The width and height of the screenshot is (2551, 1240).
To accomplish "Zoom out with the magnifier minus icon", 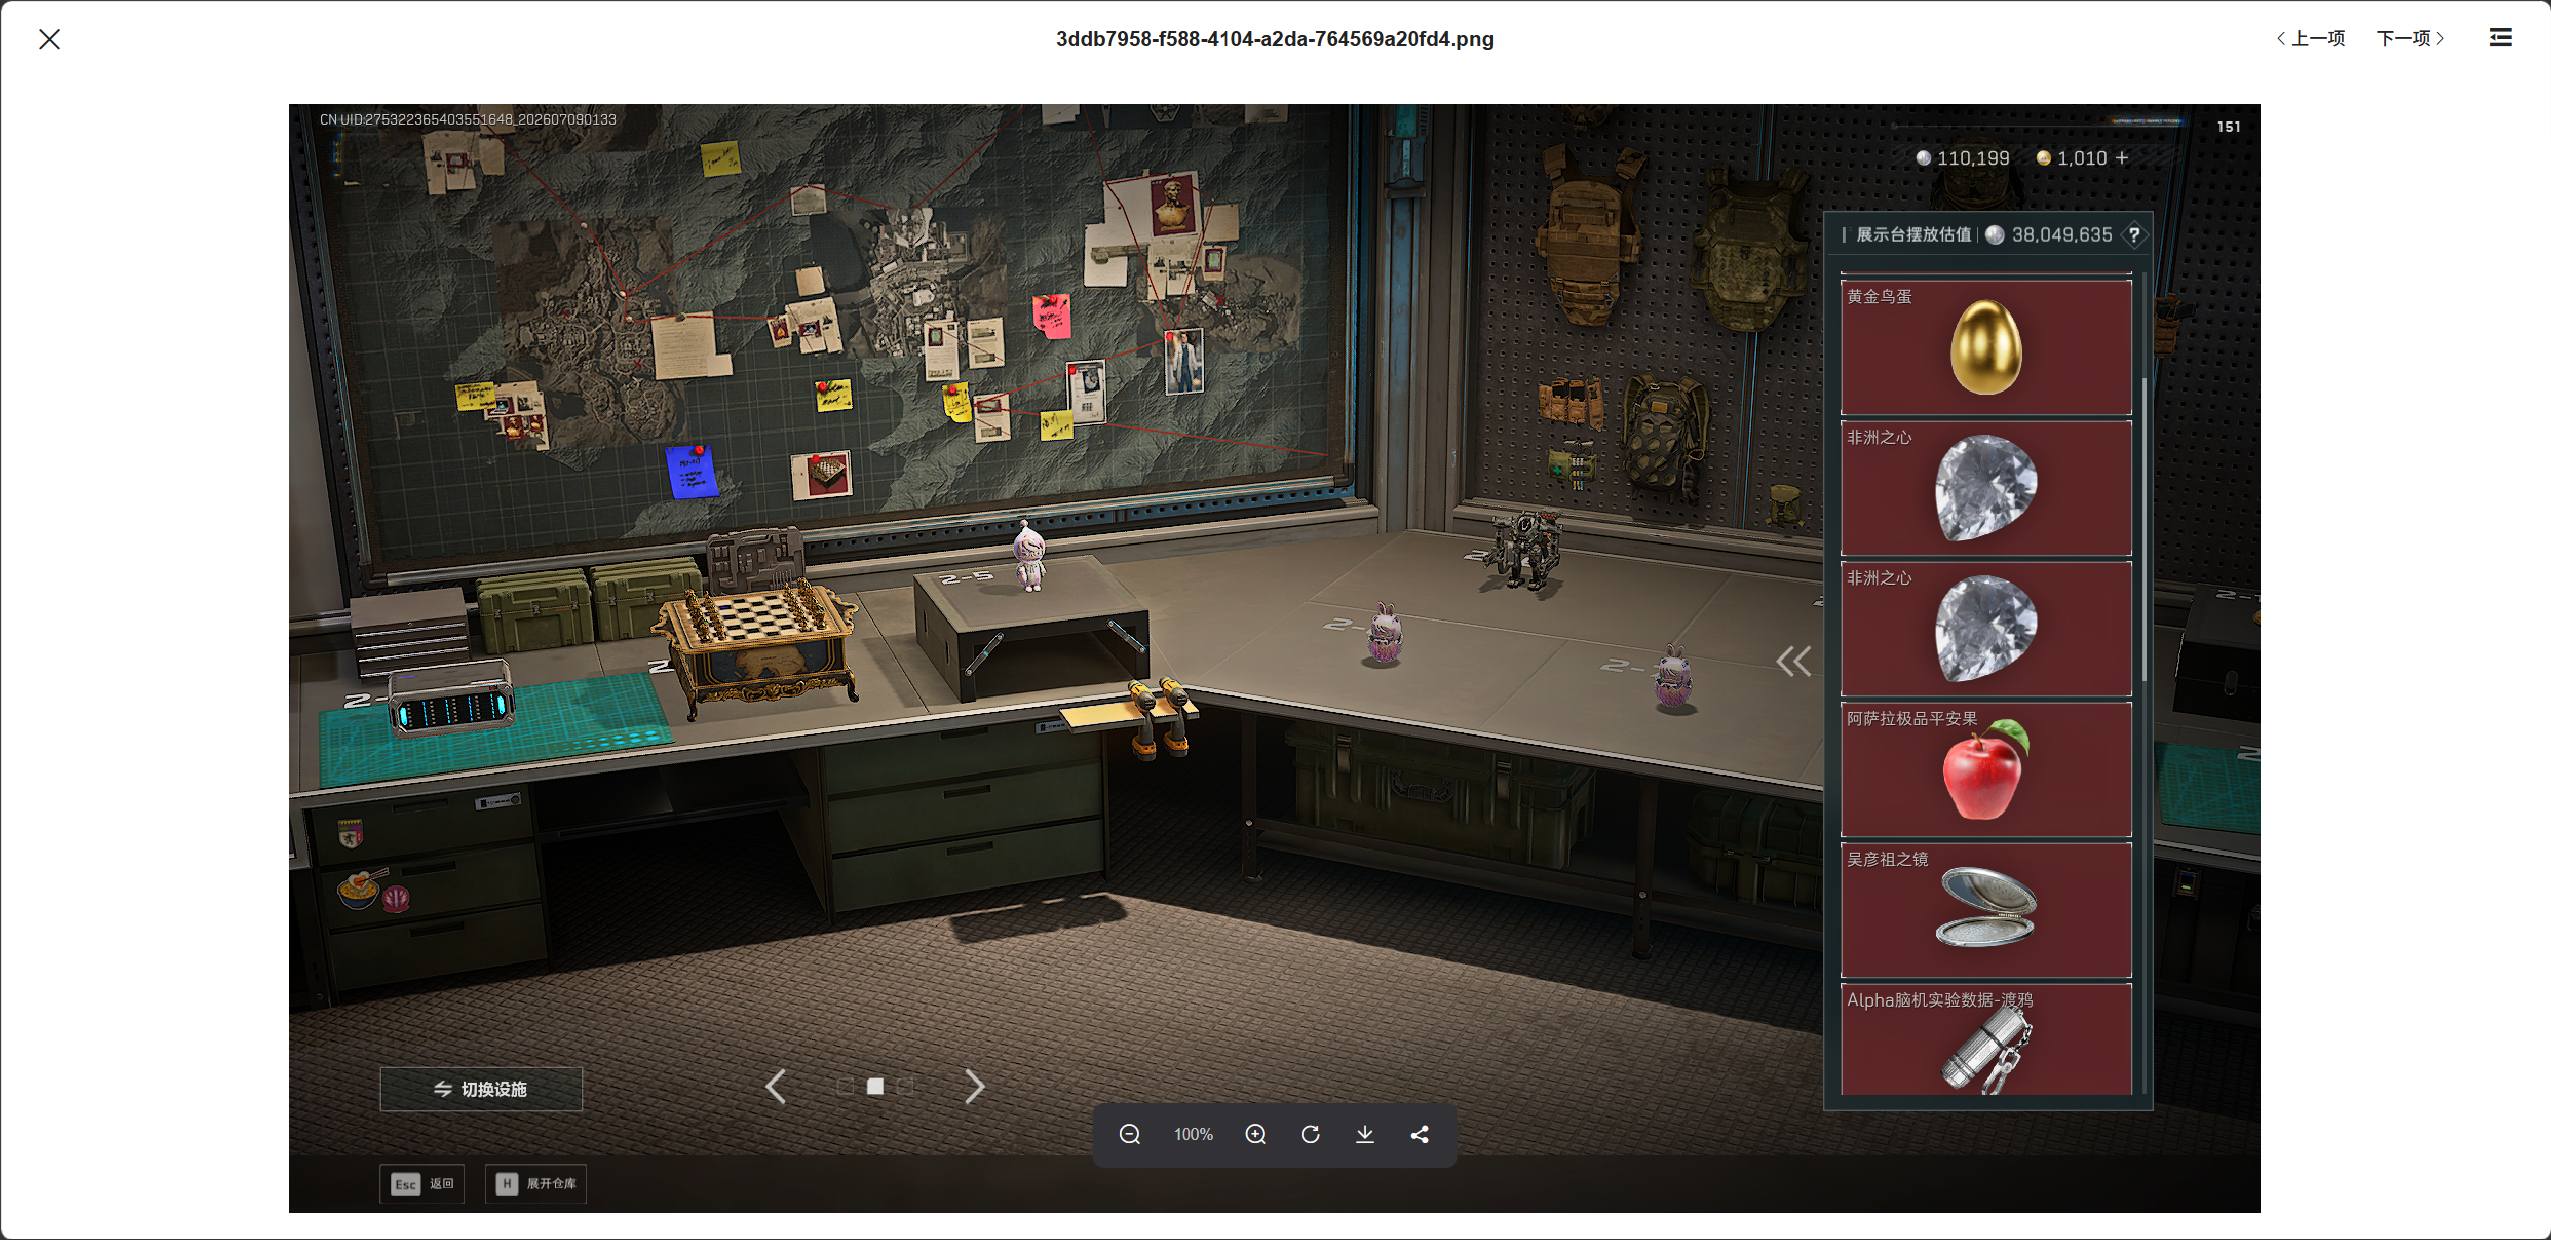I will pyautogui.click(x=1130, y=1134).
